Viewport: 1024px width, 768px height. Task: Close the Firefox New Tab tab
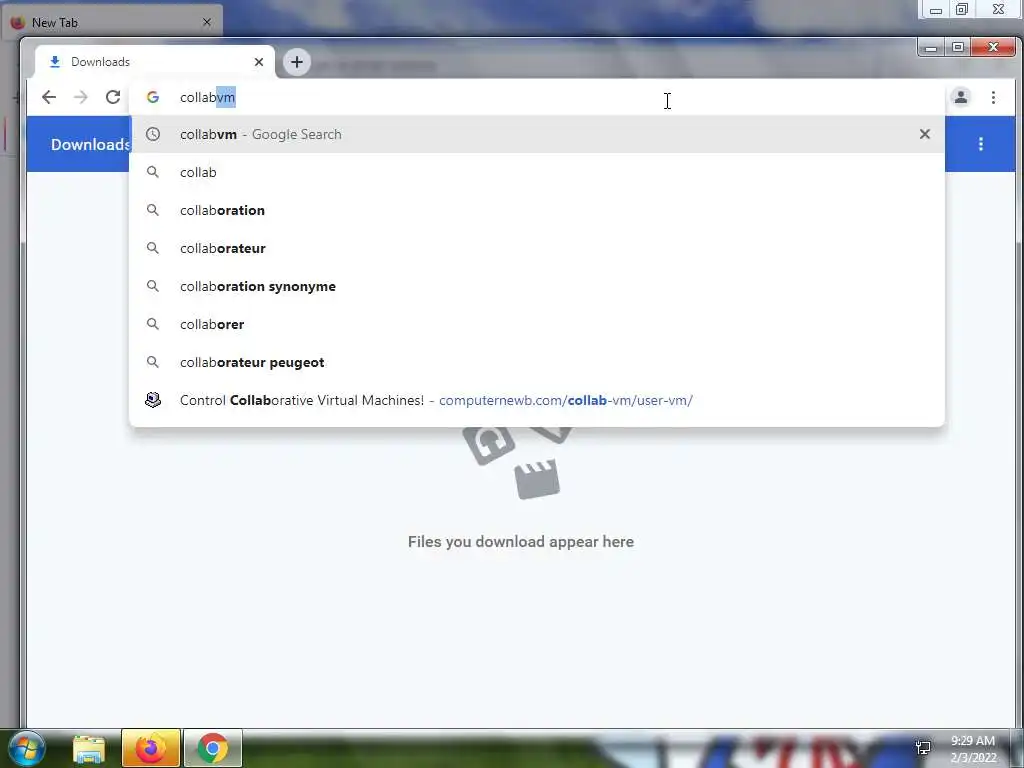[206, 22]
